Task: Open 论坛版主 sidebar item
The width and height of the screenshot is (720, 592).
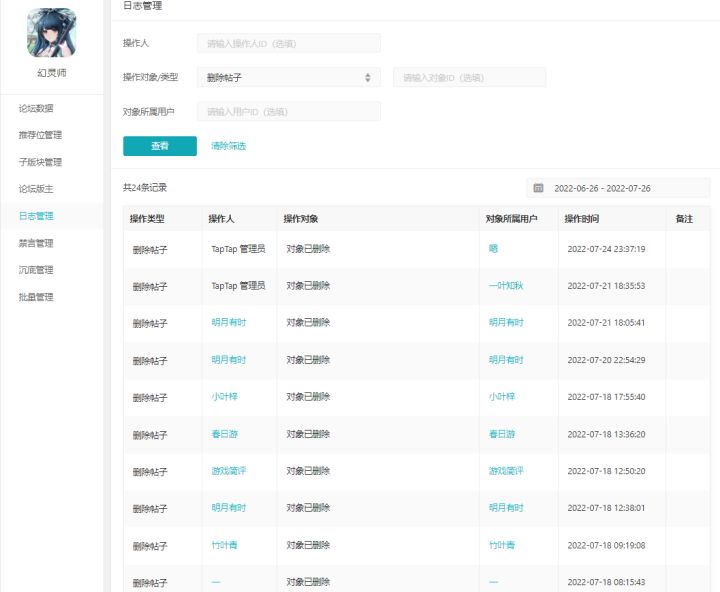Action: click(x=36, y=189)
